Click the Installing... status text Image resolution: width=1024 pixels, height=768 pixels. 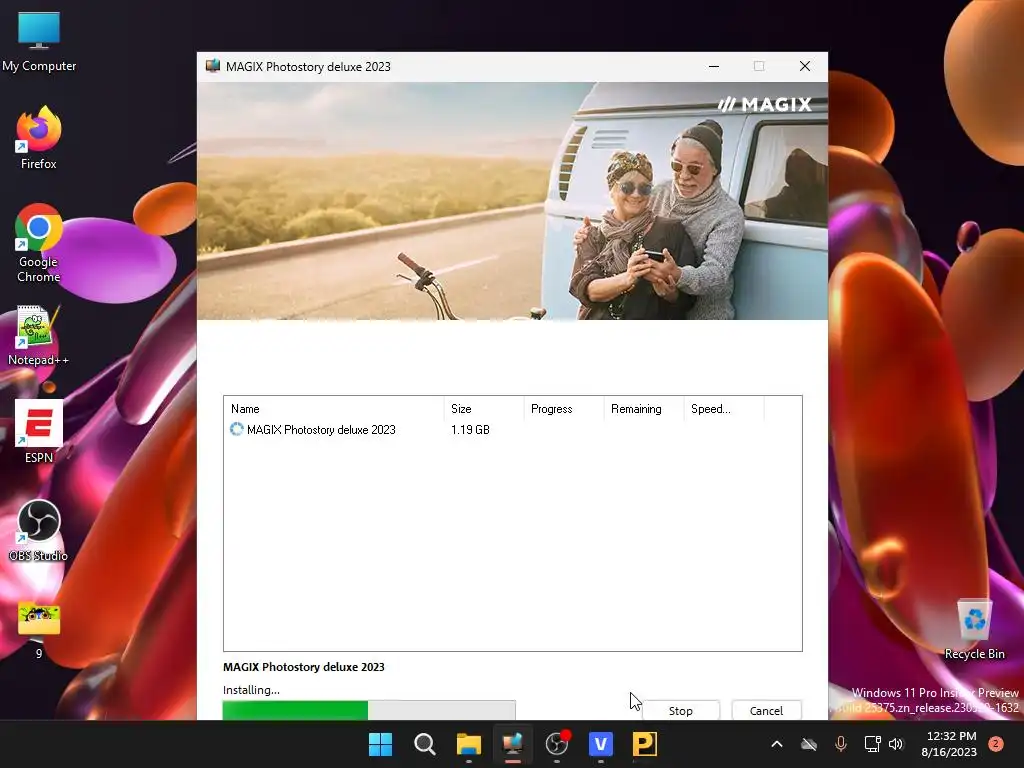point(251,690)
